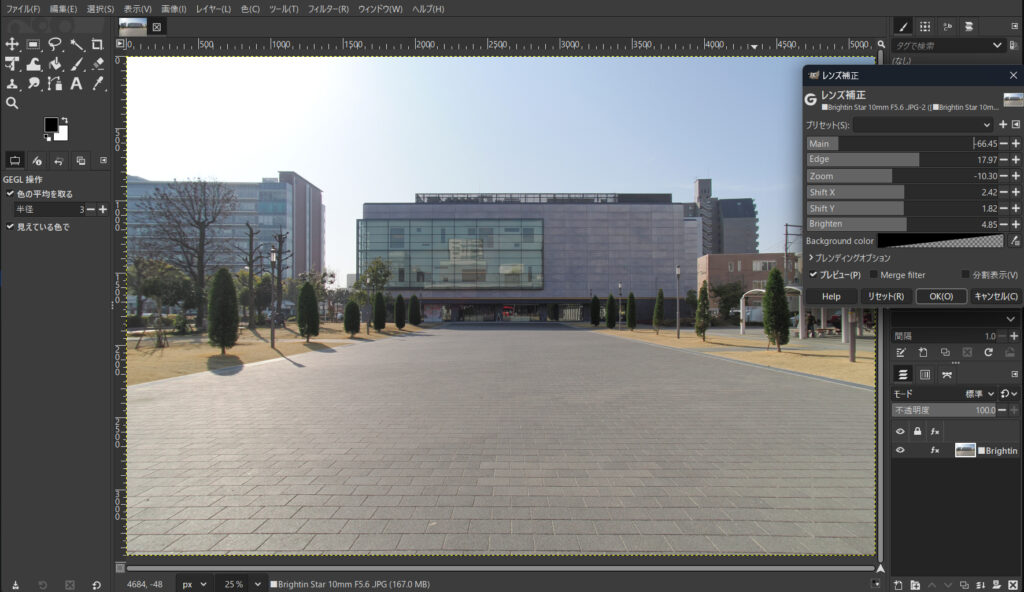The image size is (1024, 592).
Task: Enable the Merge filter checkbox
Action: click(x=873, y=275)
